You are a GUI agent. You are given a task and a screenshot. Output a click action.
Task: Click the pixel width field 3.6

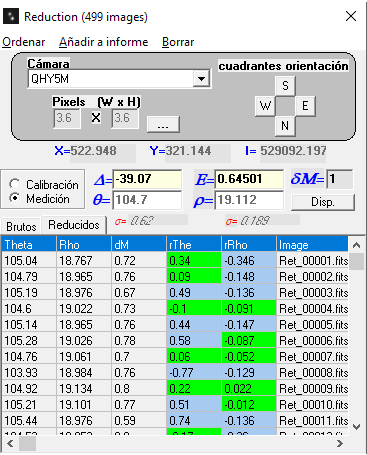pos(67,118)
